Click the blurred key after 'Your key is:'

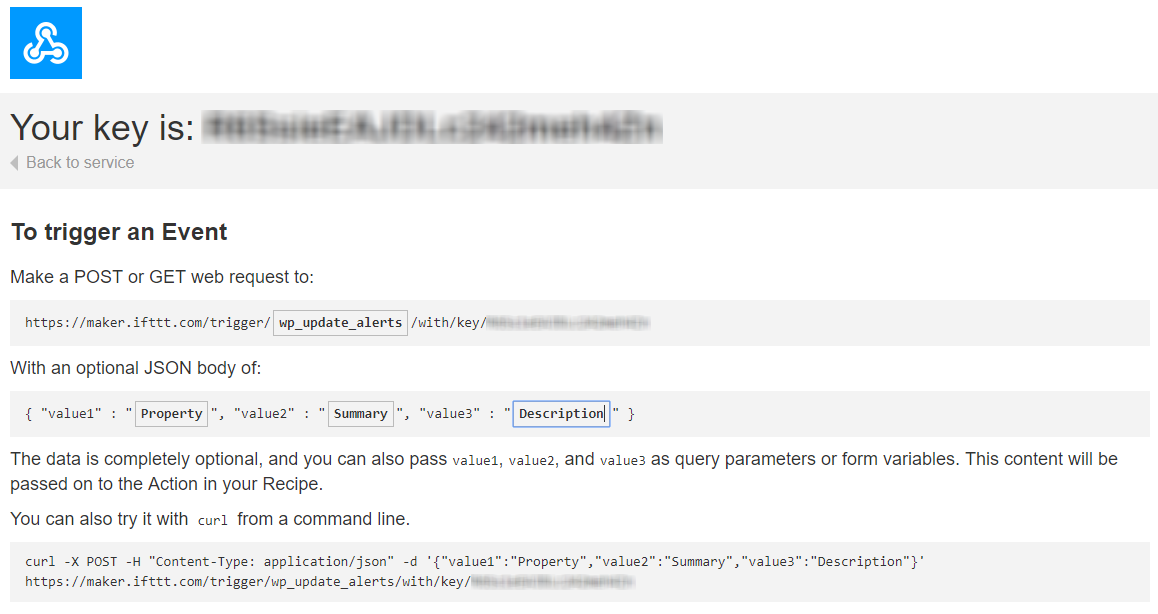pyautogui.click(x=432, y=128)
